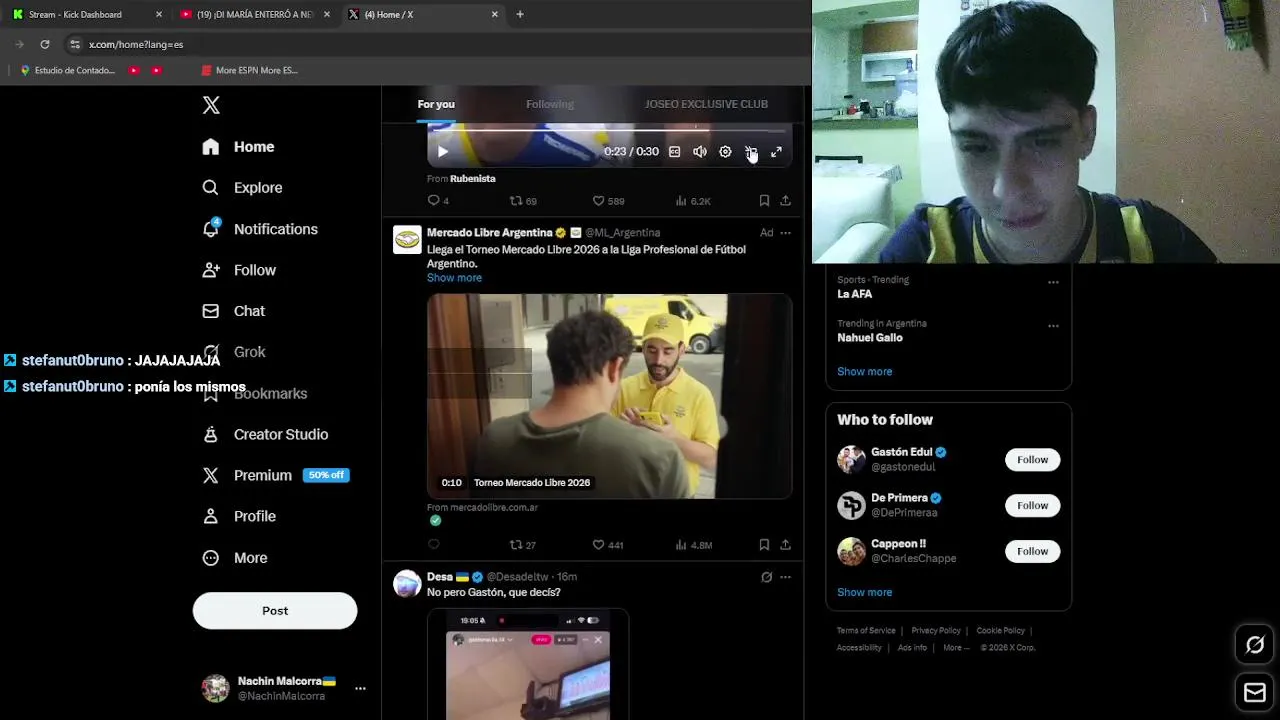This screenshot has height=720, width=1280.
Task: Enter video fullscreen mode
Action: [x=776, y=152]
